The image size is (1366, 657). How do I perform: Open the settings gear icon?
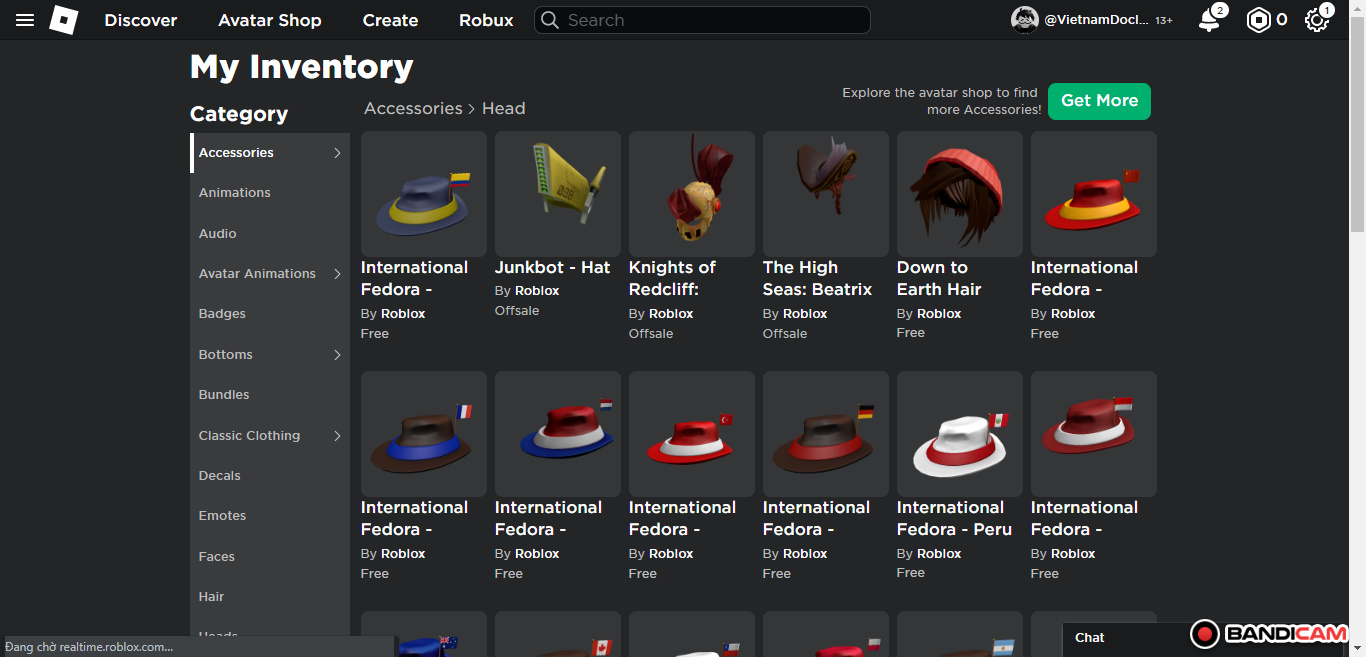[1317, 20]
